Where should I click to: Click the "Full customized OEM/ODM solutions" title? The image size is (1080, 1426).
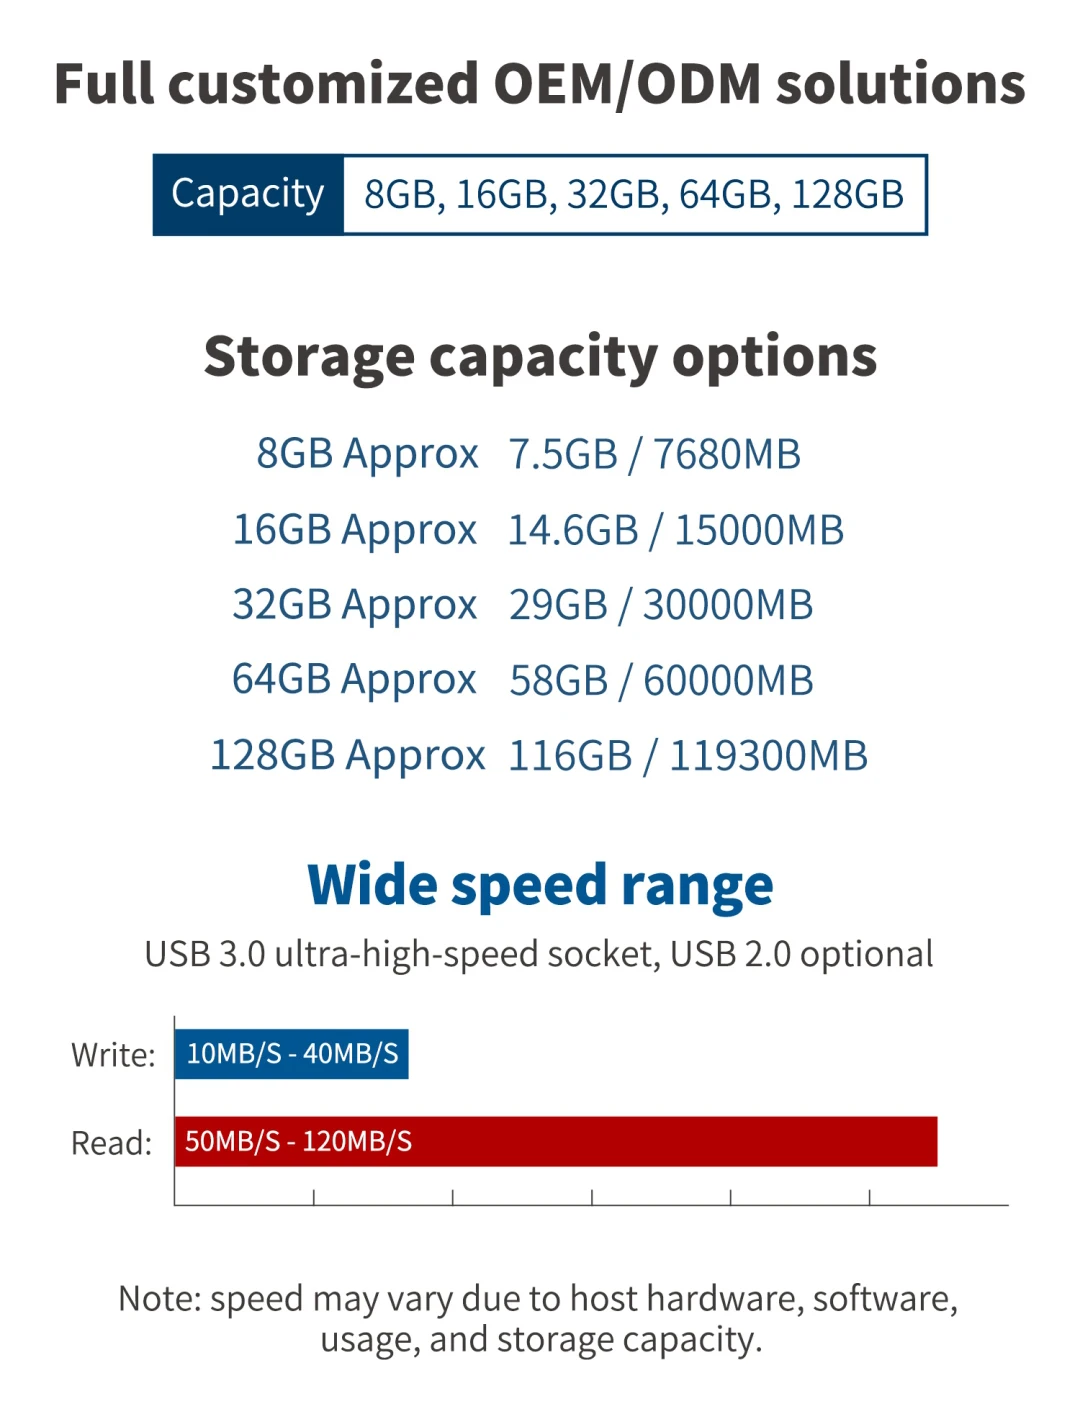[x=540, y=84]
